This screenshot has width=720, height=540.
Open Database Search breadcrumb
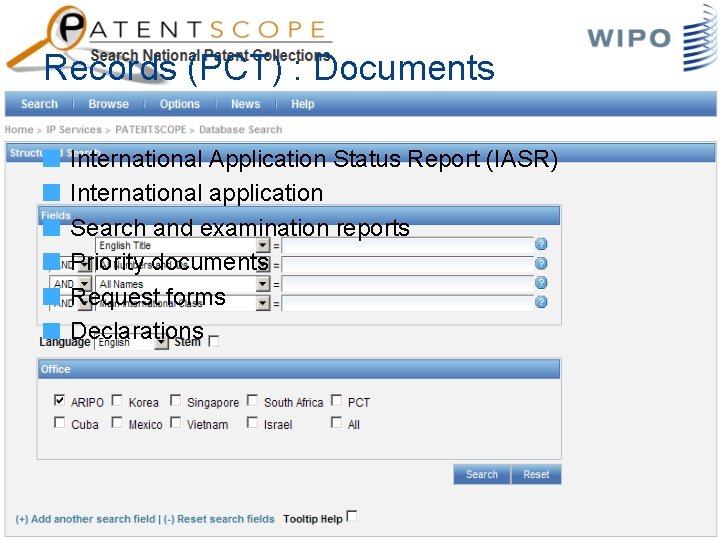[x=241, y=130]
